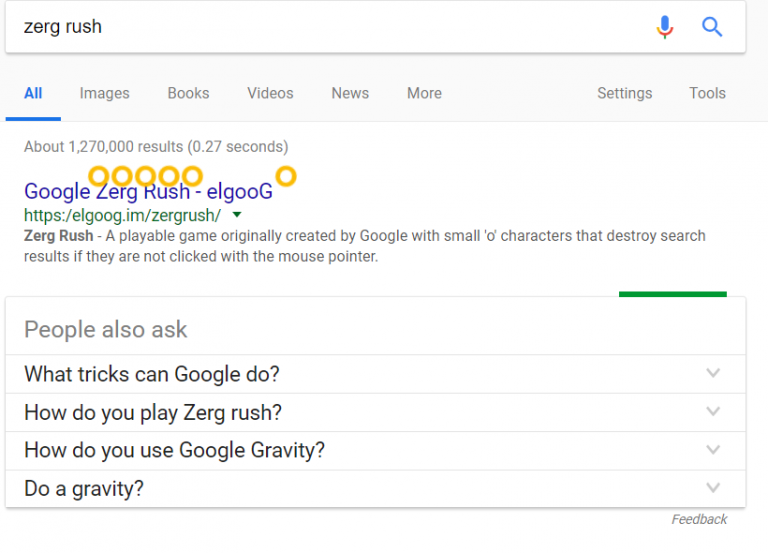Switch to the Images tab

(x=104, y=93)
